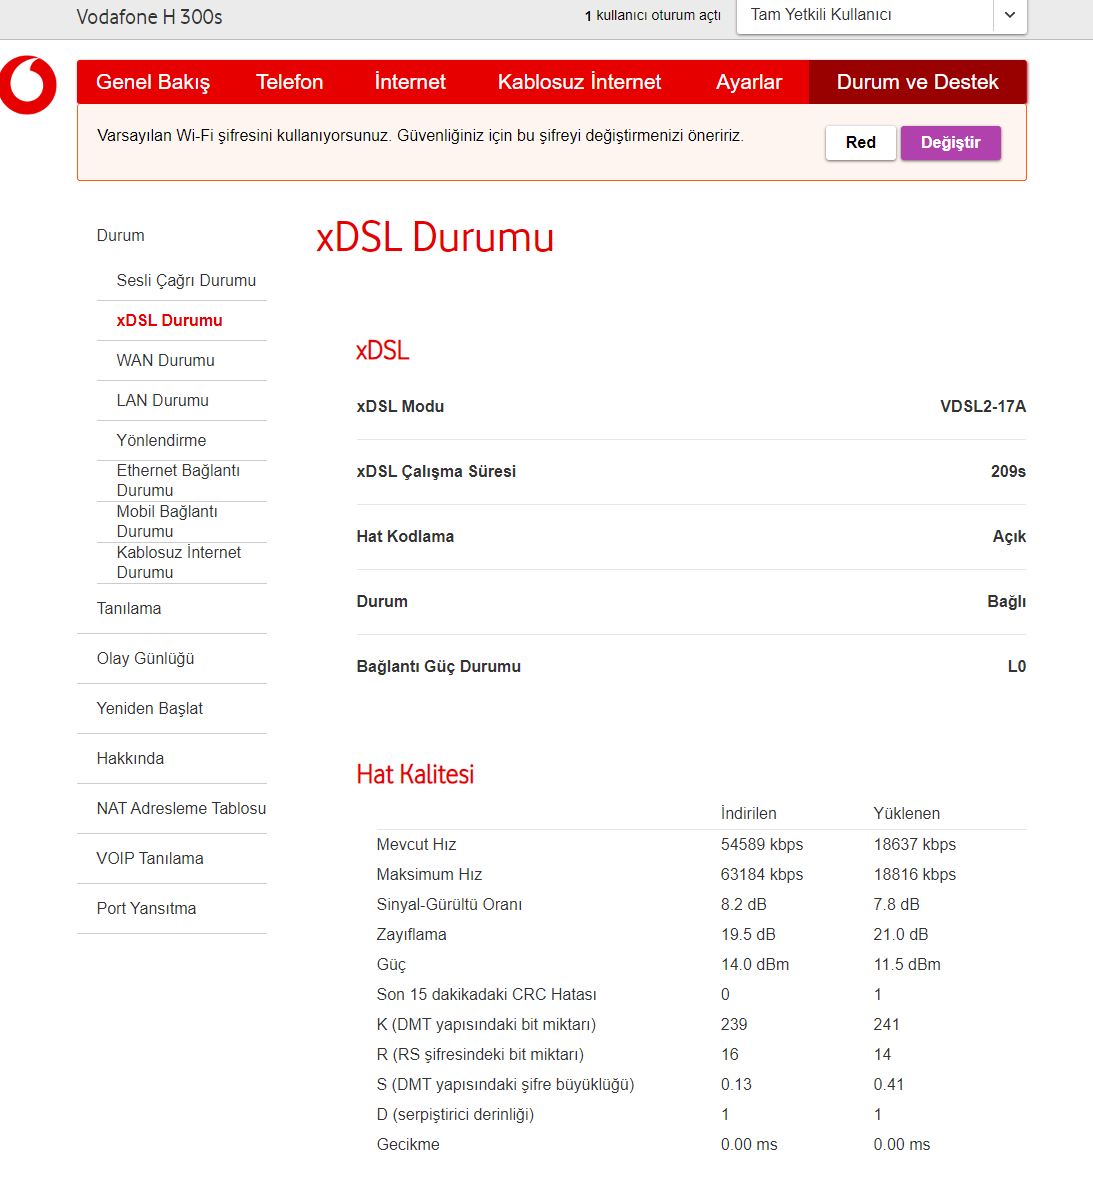1093x1183 pixels.
Task: Click the İndirilen column header
Action: [748, 813]
